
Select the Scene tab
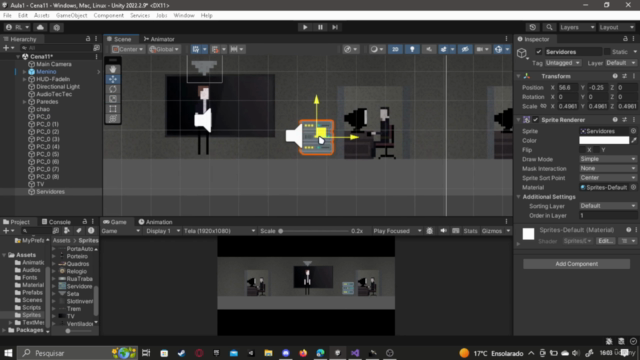pyautogui.click(x=119, y=39)
